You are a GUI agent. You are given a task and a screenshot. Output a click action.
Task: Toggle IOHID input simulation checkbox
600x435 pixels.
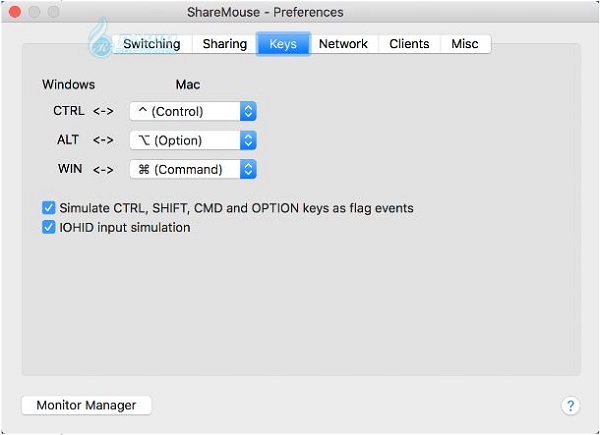coord(49,227)
